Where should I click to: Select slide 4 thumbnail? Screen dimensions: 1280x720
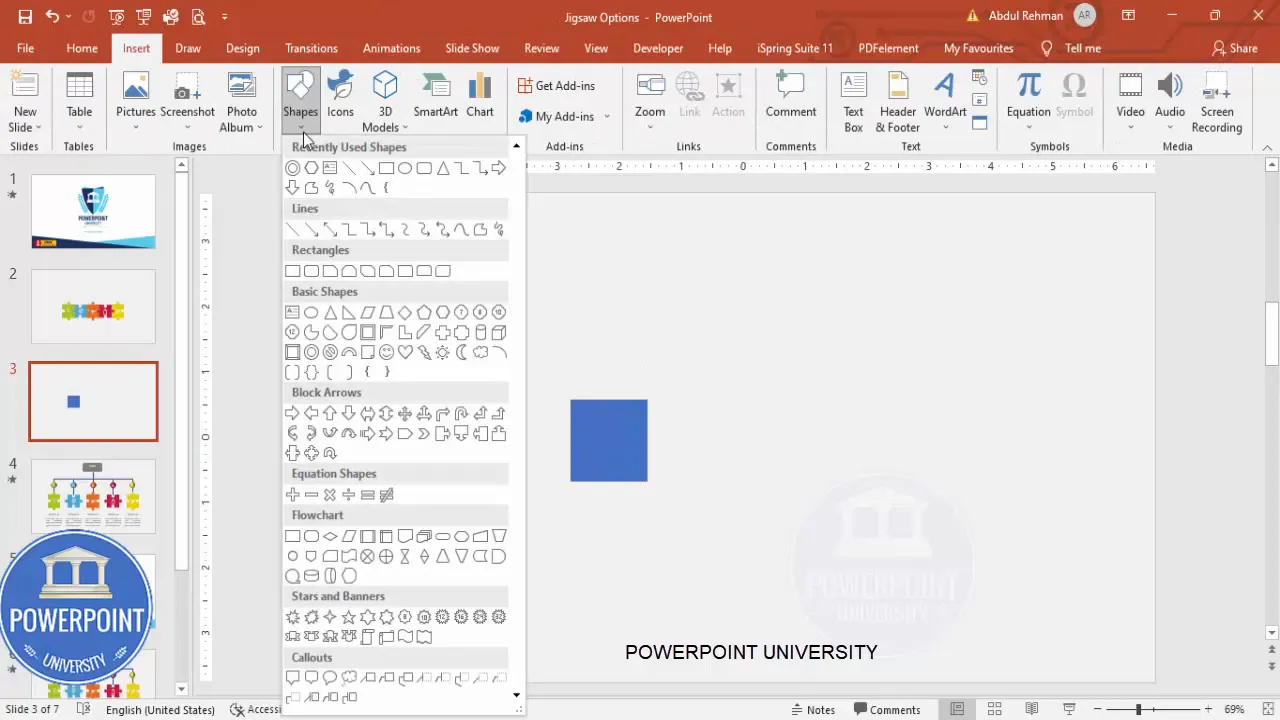93,496
